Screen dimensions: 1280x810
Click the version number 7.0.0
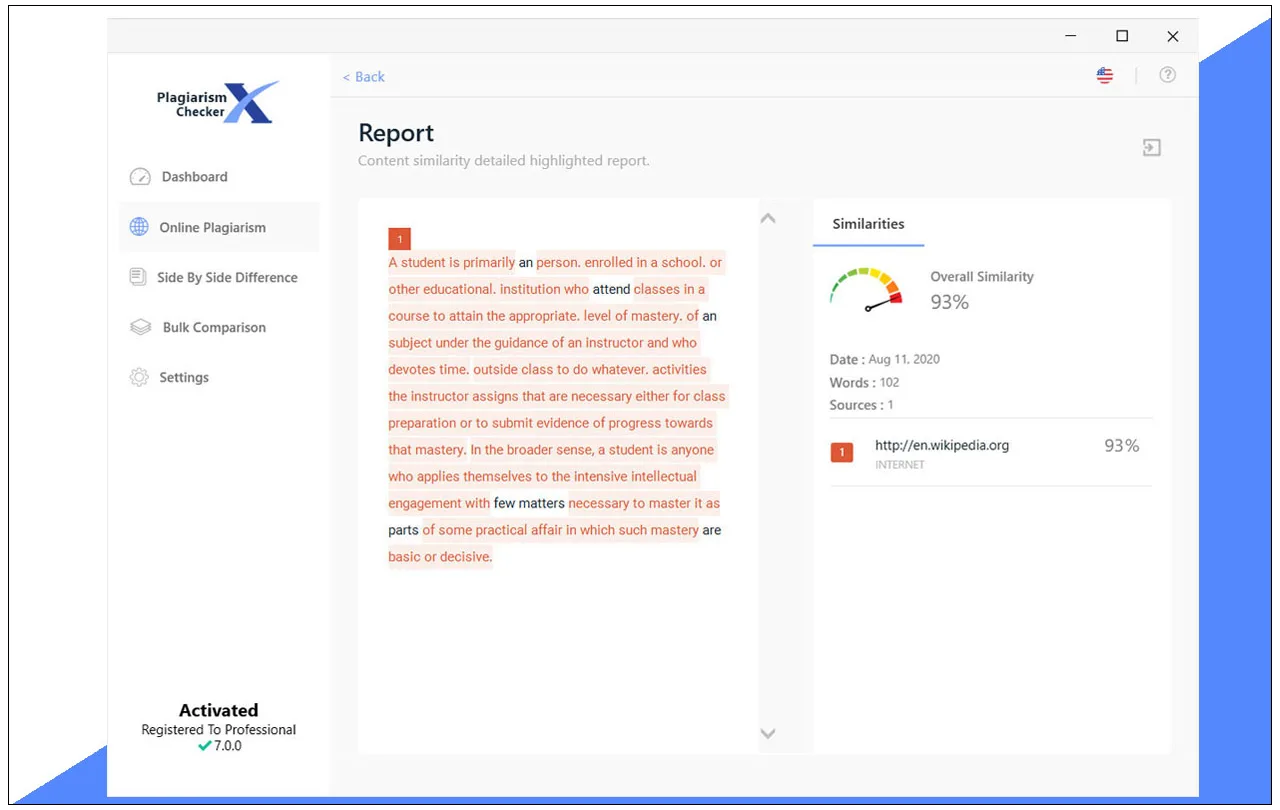[x=228, y=746]
